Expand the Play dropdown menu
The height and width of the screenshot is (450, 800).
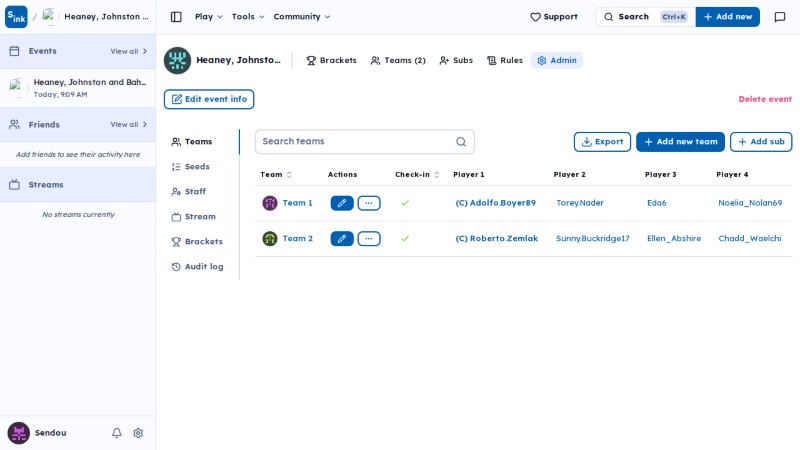point(209,17)
